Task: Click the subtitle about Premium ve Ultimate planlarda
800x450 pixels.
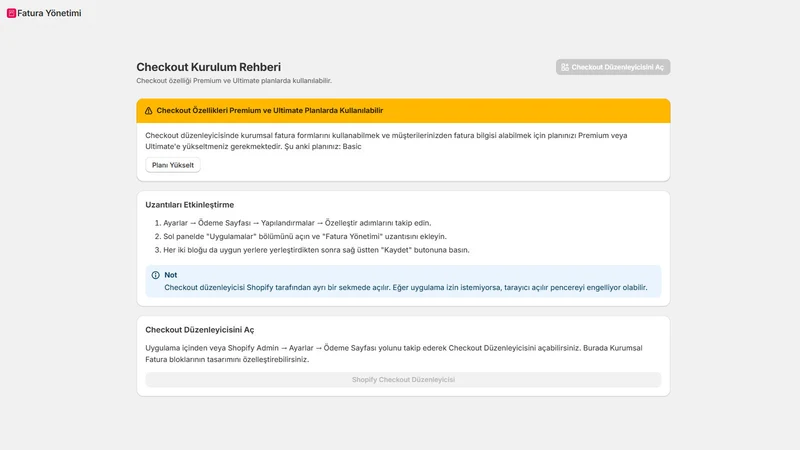Action: 234,81
